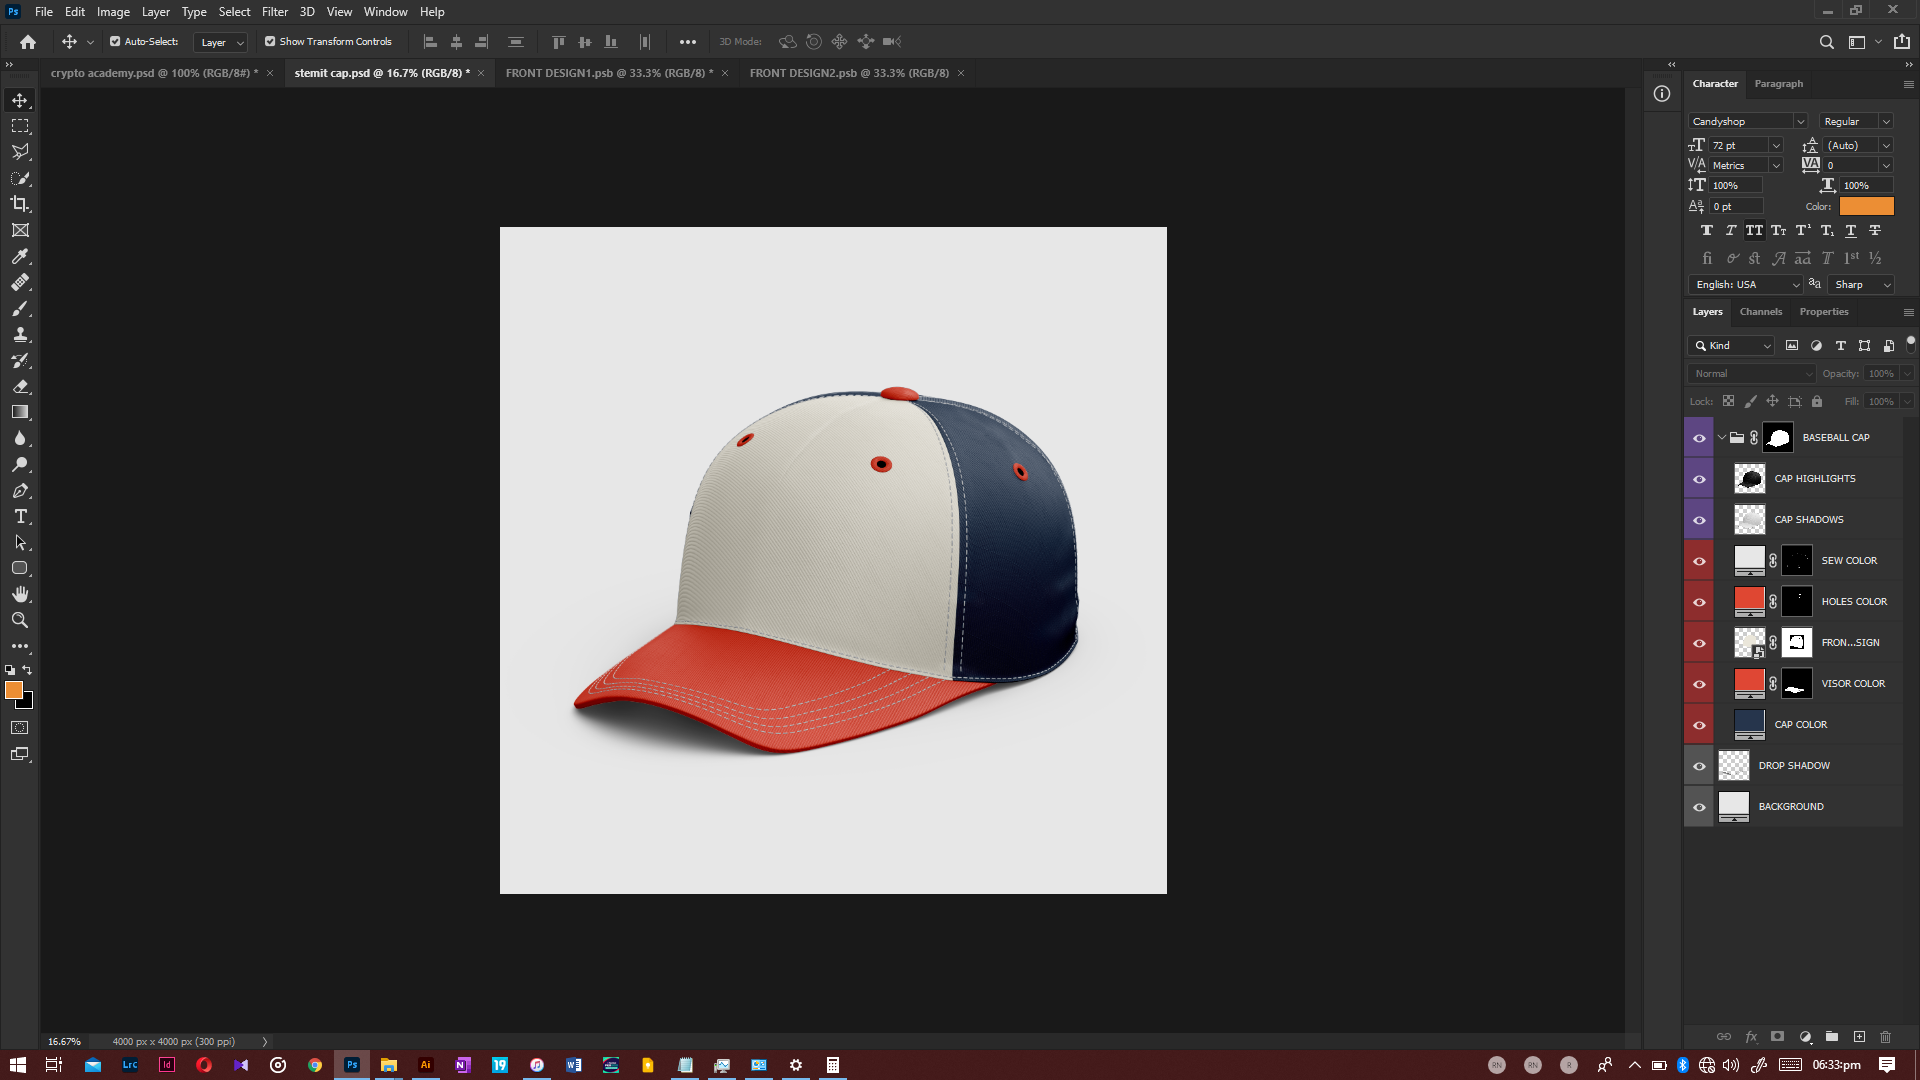Open the English: USA language dropdown
Viewport: 1920px width, 1080px height.
point(1746,285)
